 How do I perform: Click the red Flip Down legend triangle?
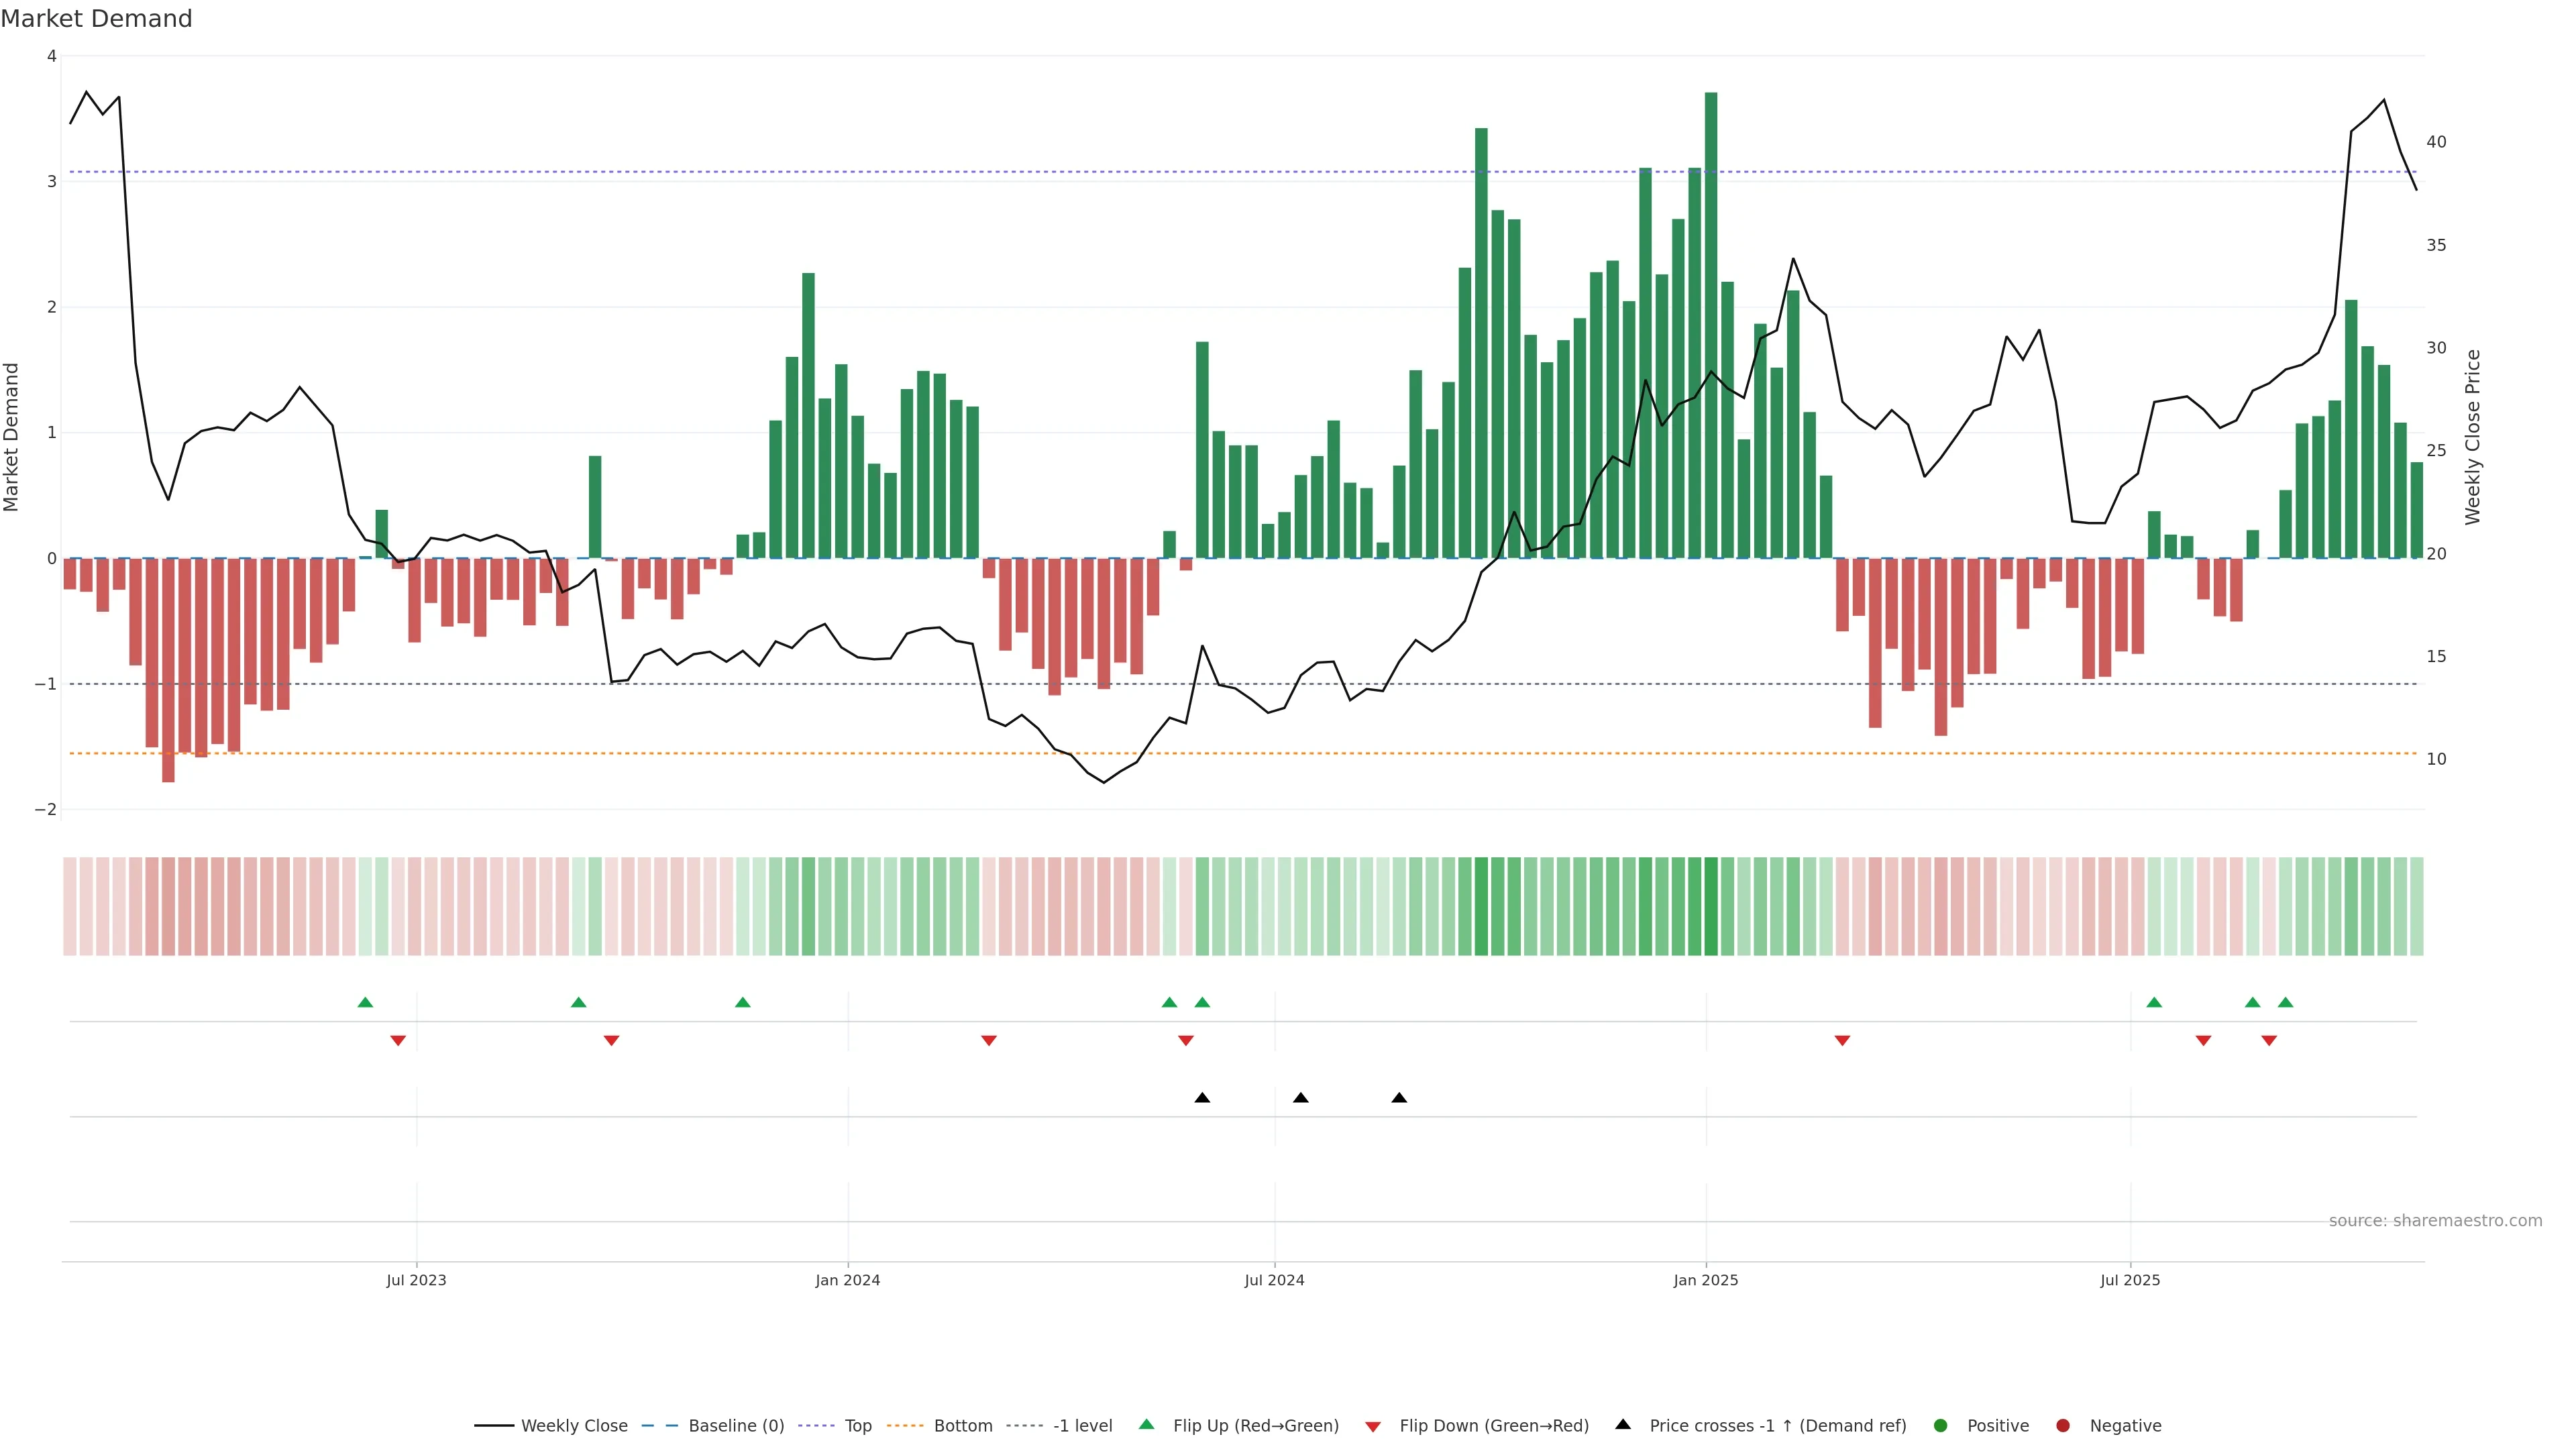pyautogui.click(x=1373, y=1427)
